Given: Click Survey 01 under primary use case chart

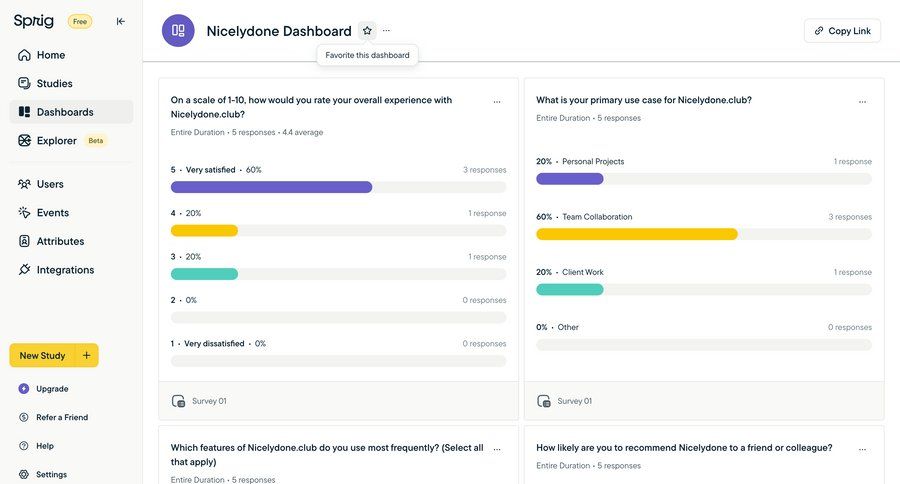Looking at the screenshot, I should (x=573, y=401).
